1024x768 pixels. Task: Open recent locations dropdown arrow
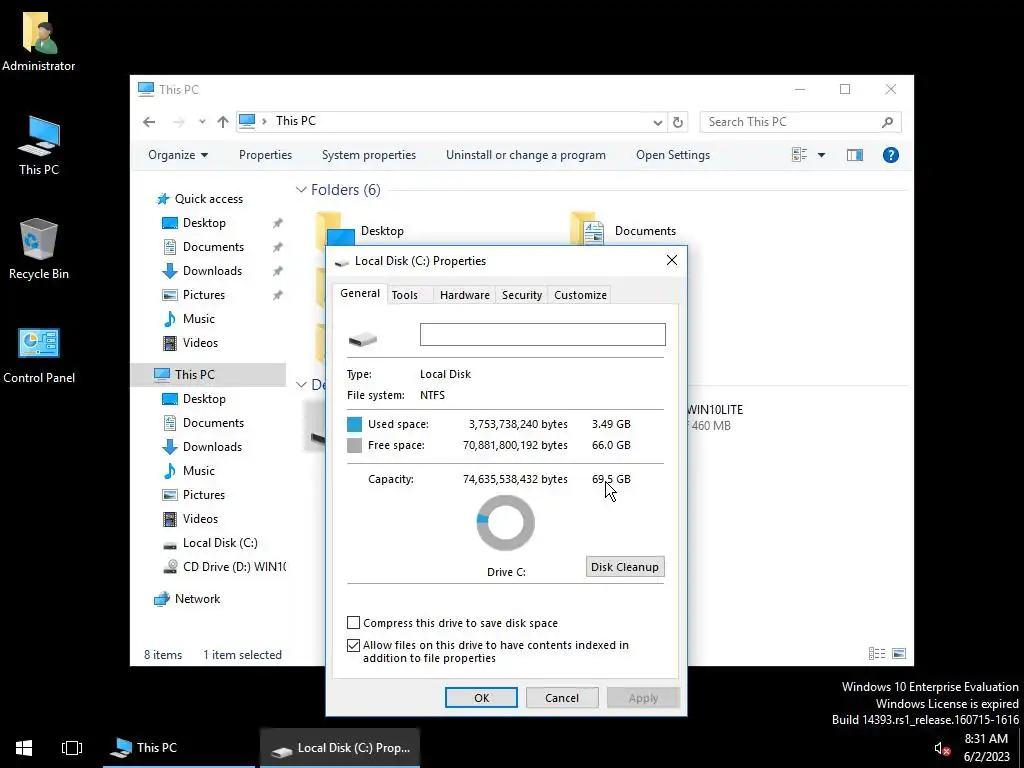click(x=202, y=121)
